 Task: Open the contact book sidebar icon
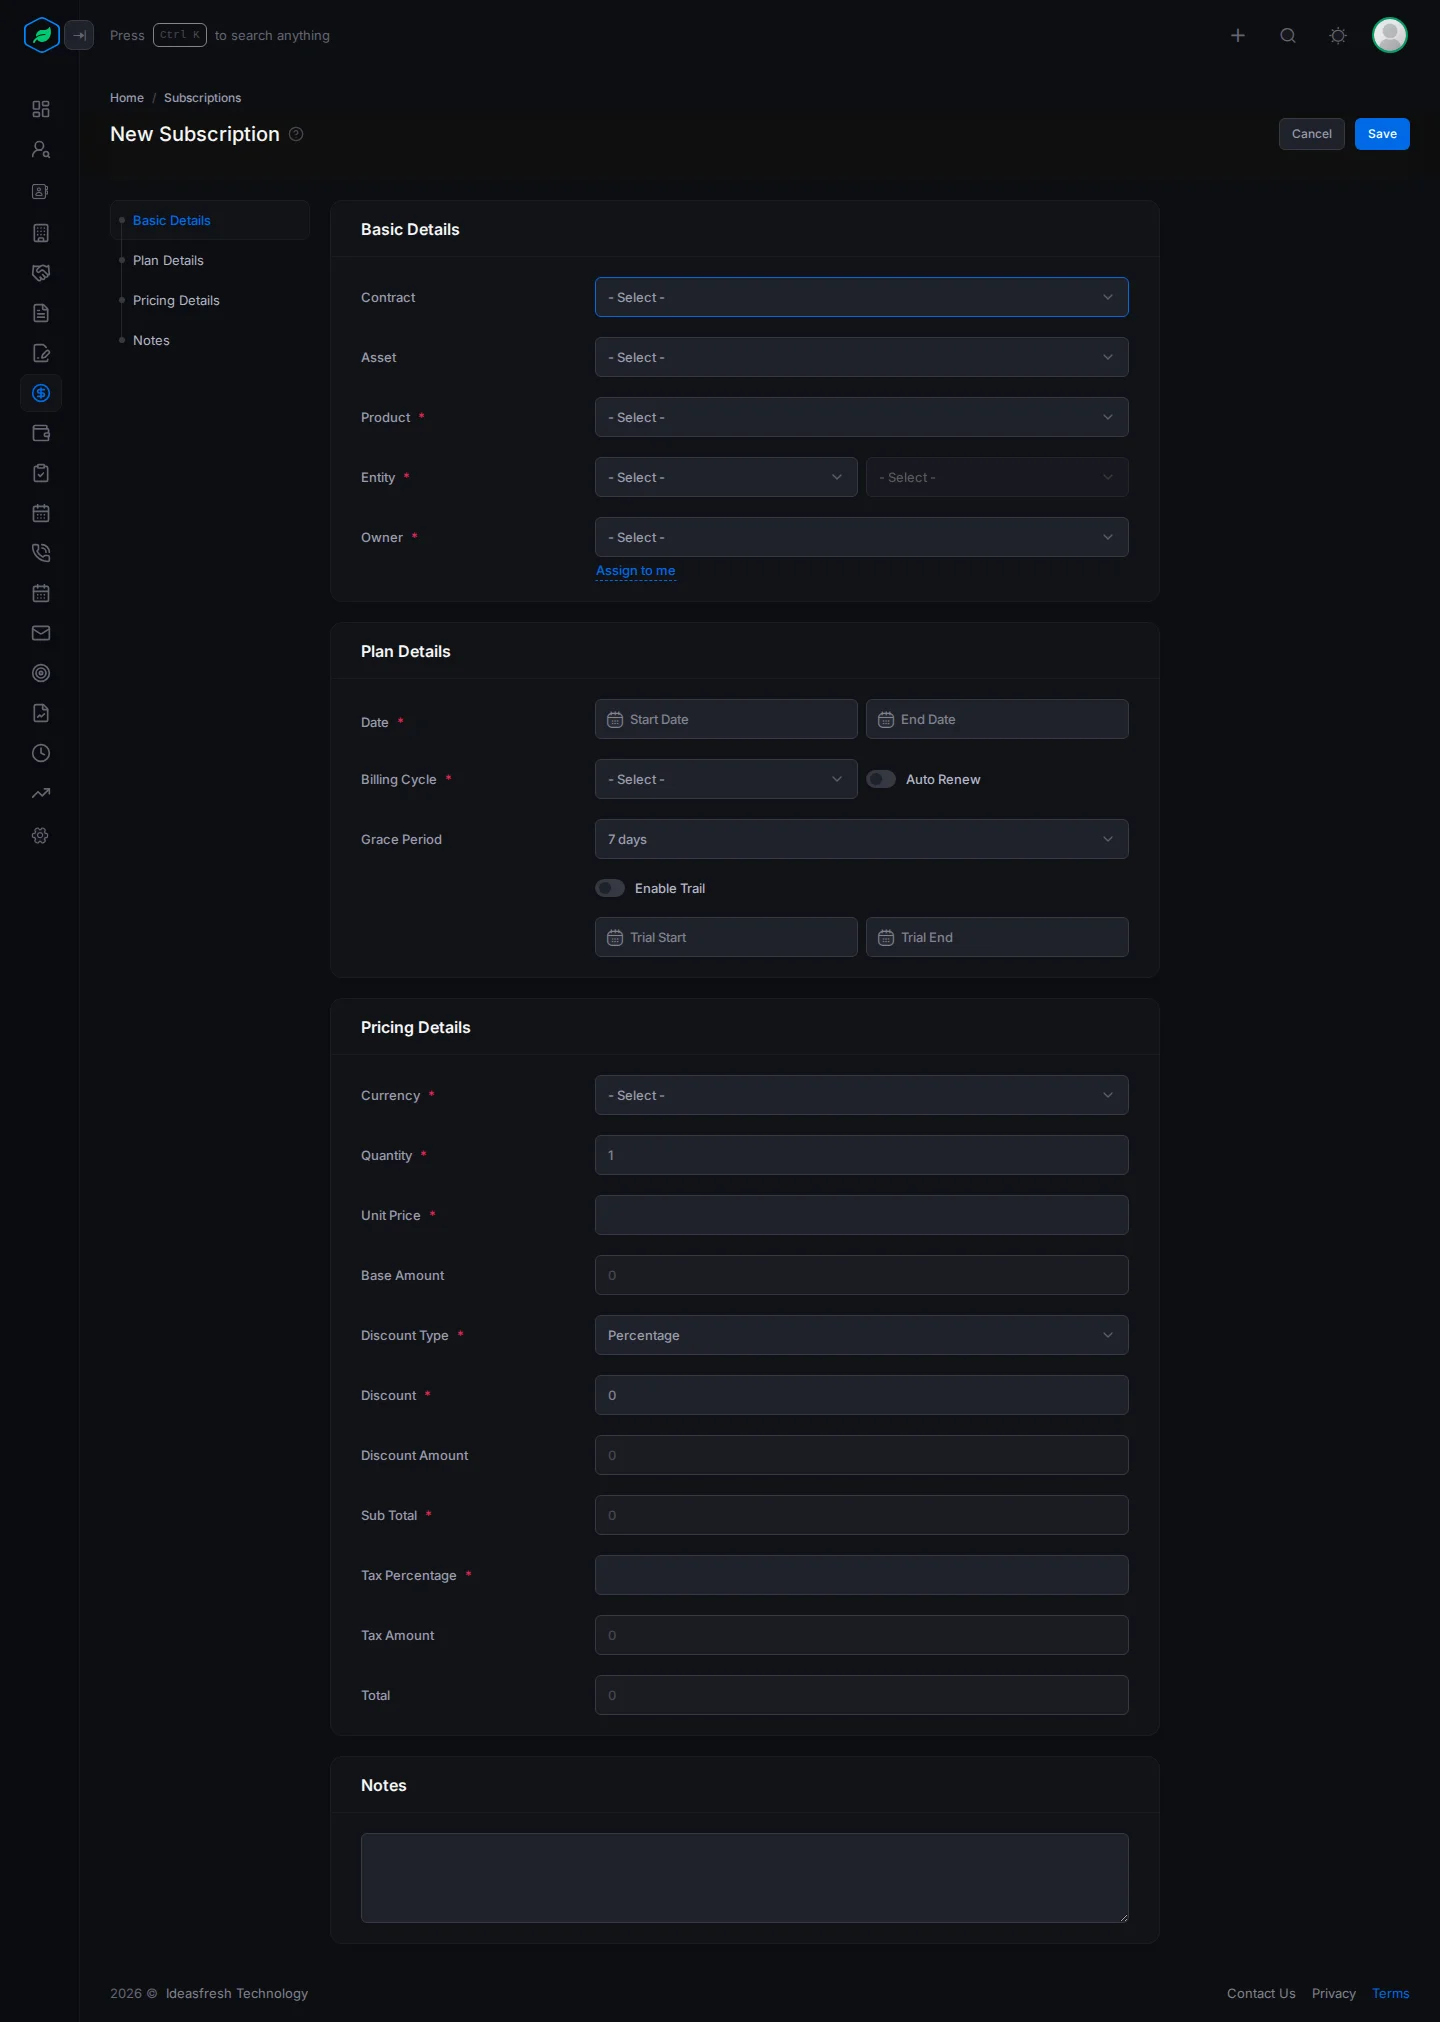pyautogui.click(x=41, y=191)
